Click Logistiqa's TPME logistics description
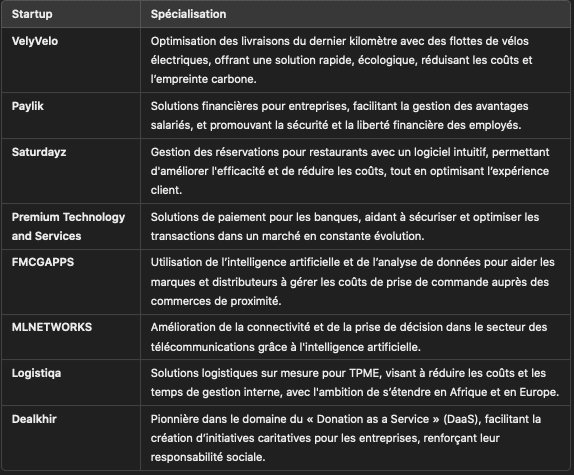Screen dimensions: 574x475 355,382
